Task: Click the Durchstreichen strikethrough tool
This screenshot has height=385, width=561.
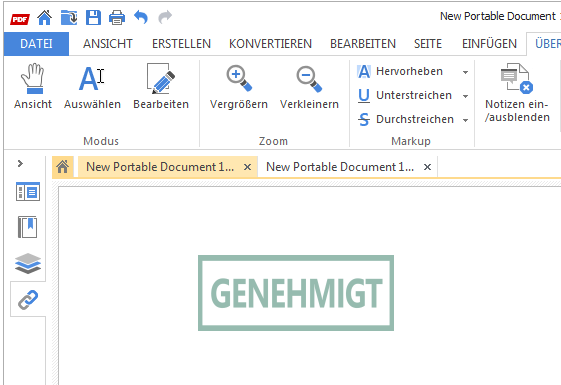Action: 406,119
